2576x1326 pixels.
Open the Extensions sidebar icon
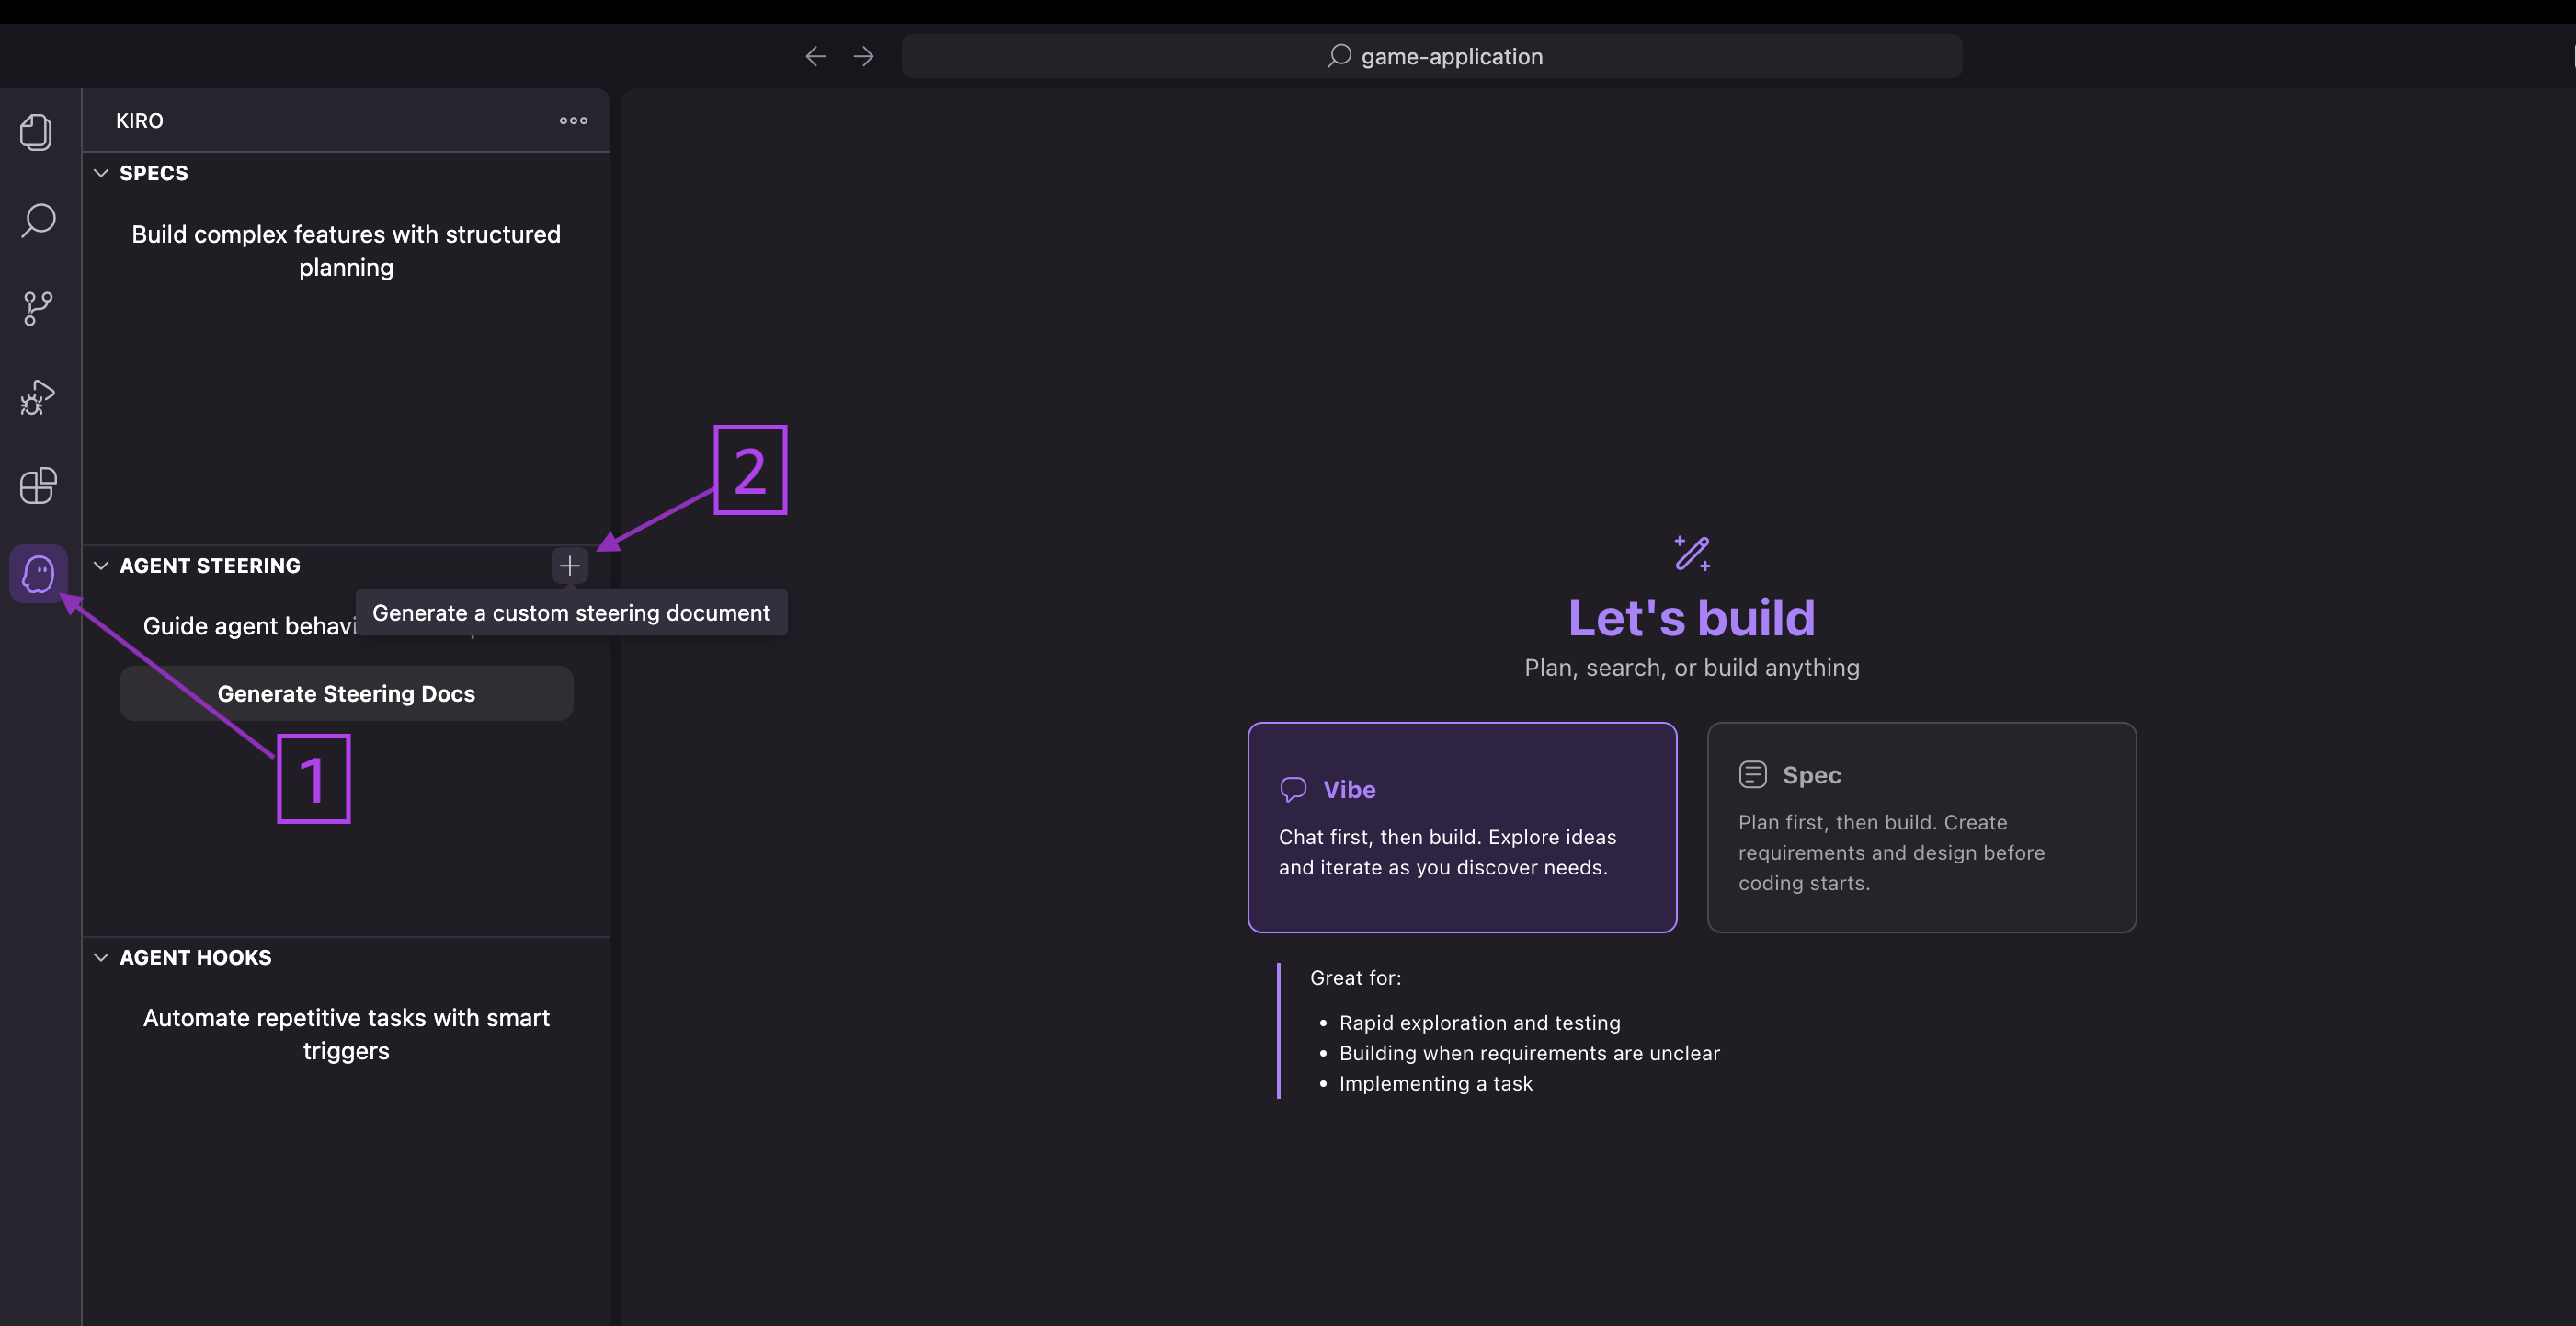tap(38, 486)
